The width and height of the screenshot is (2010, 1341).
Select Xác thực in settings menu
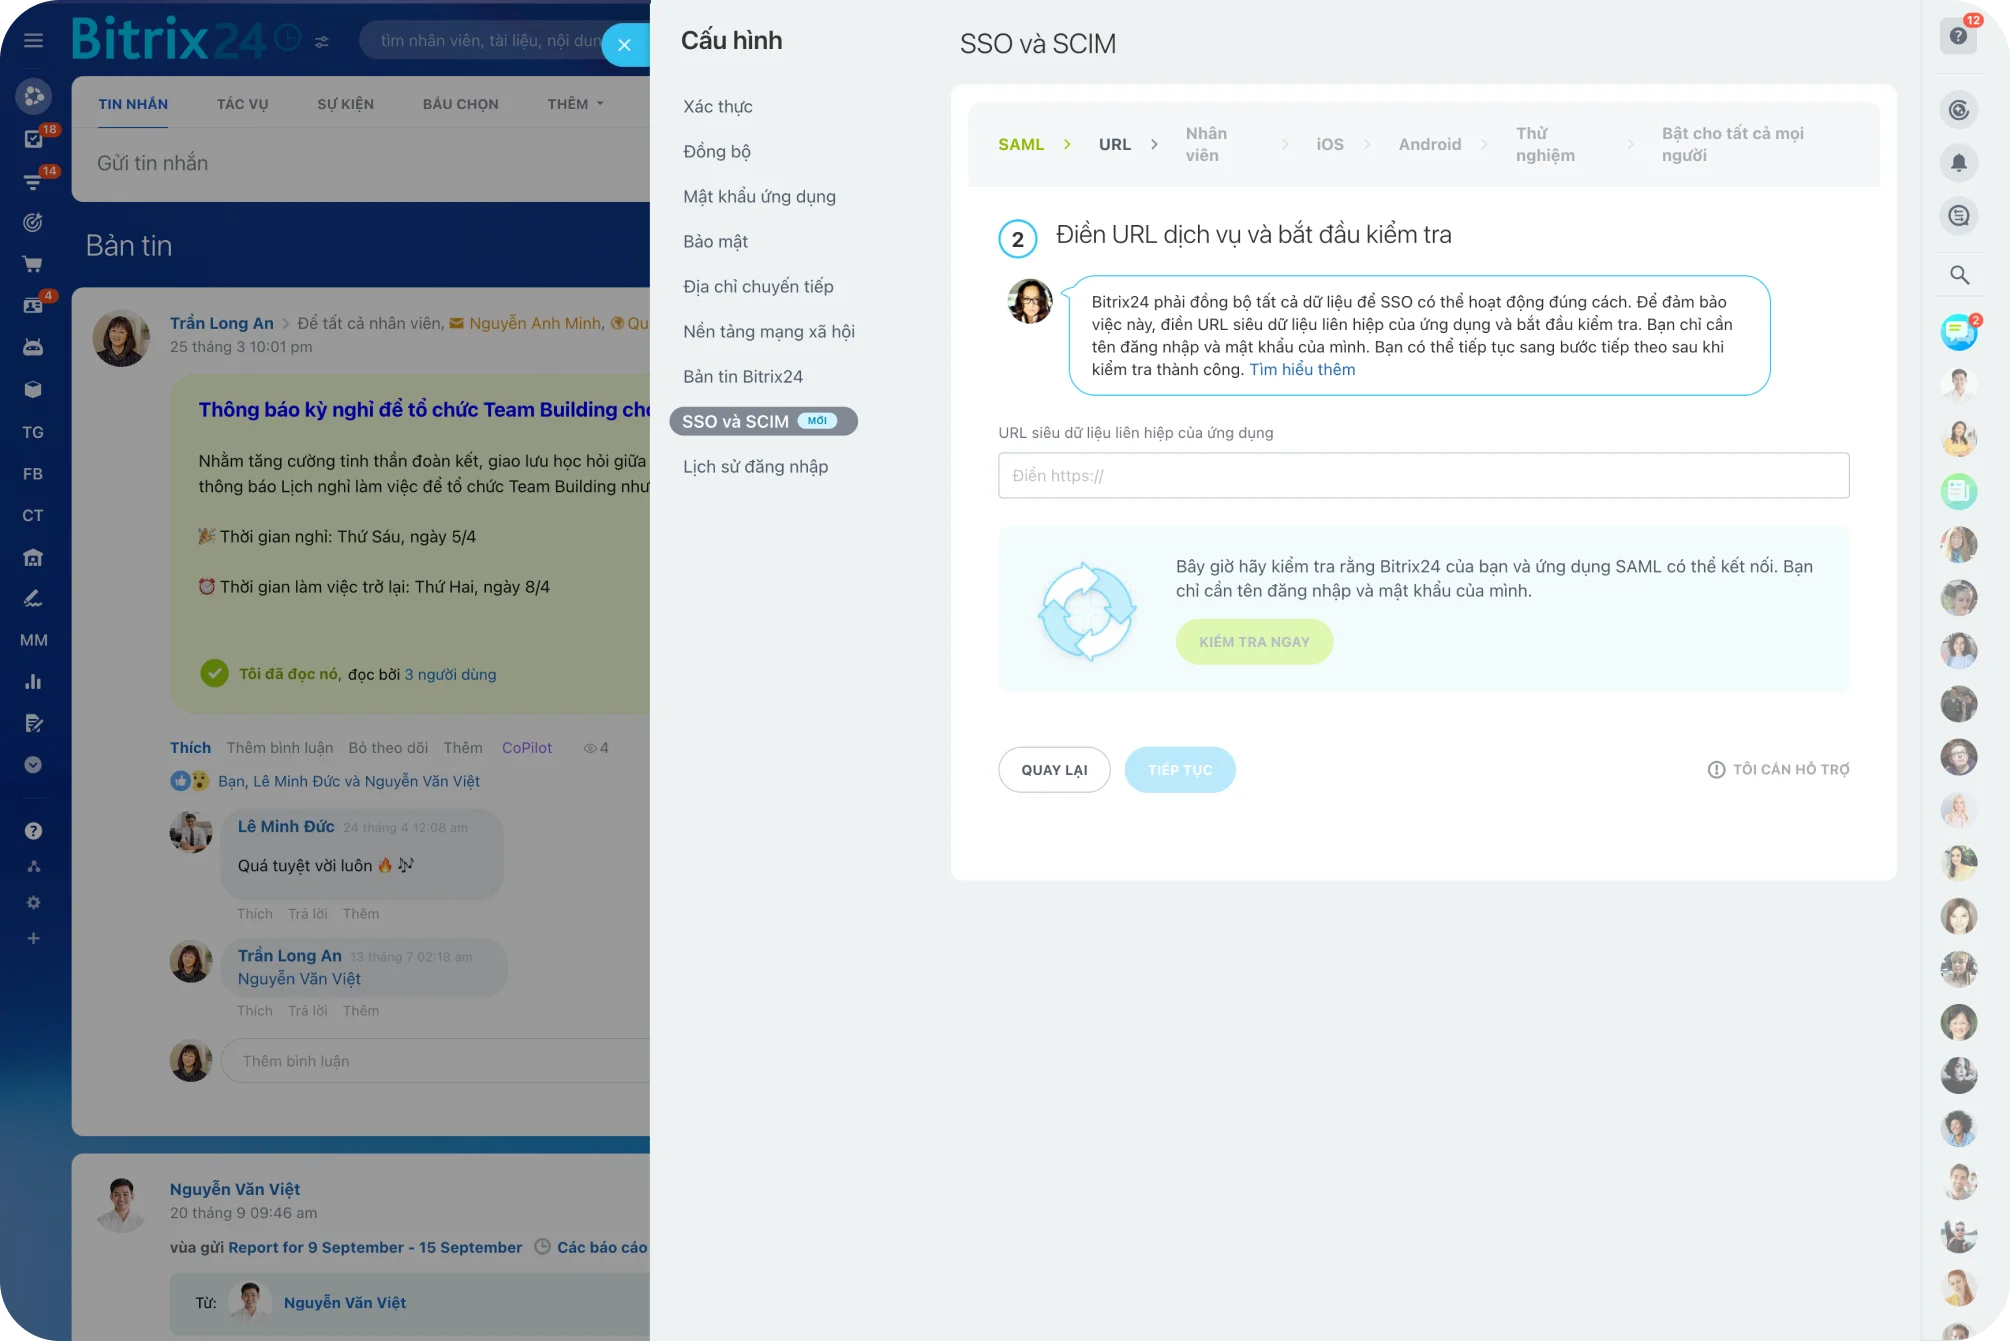717,107
